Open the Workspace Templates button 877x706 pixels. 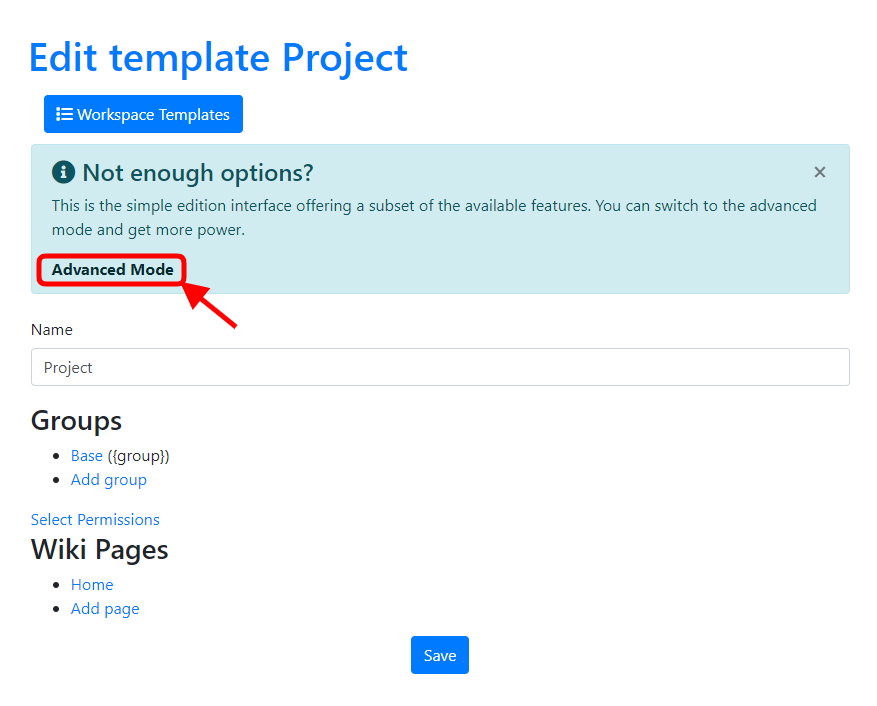click(x=143, y=114)
